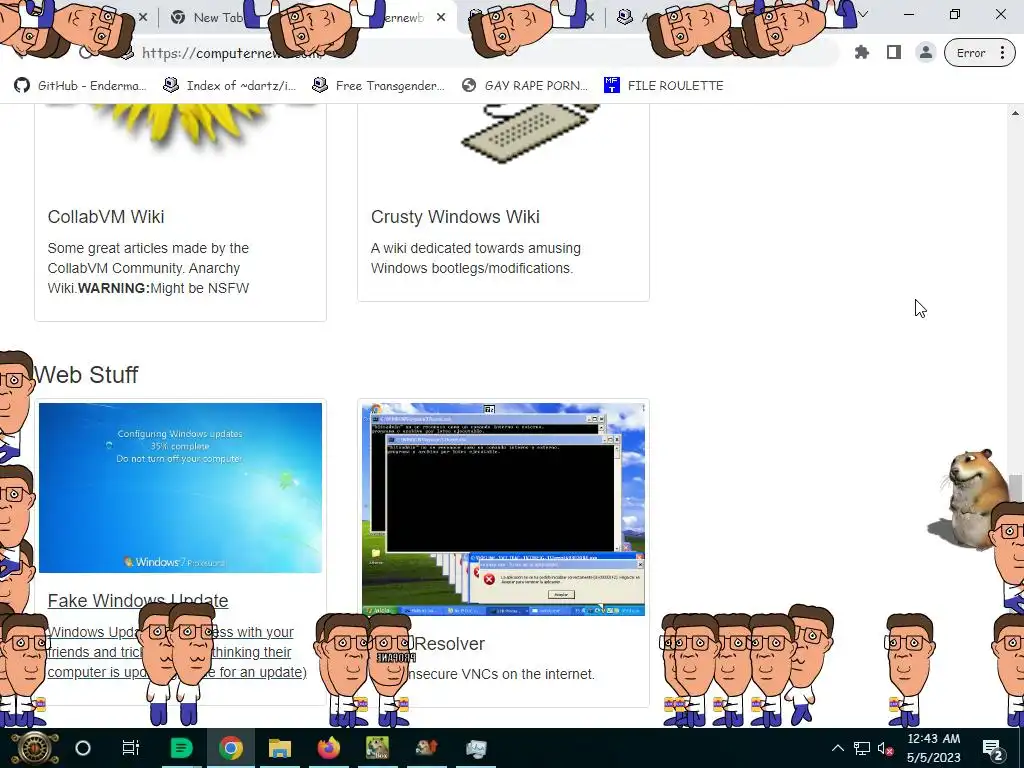The width and height of the screenshot is (1024, 768).
Task: Click the Chrome taskbar icon
Action: tap(231, 748)
